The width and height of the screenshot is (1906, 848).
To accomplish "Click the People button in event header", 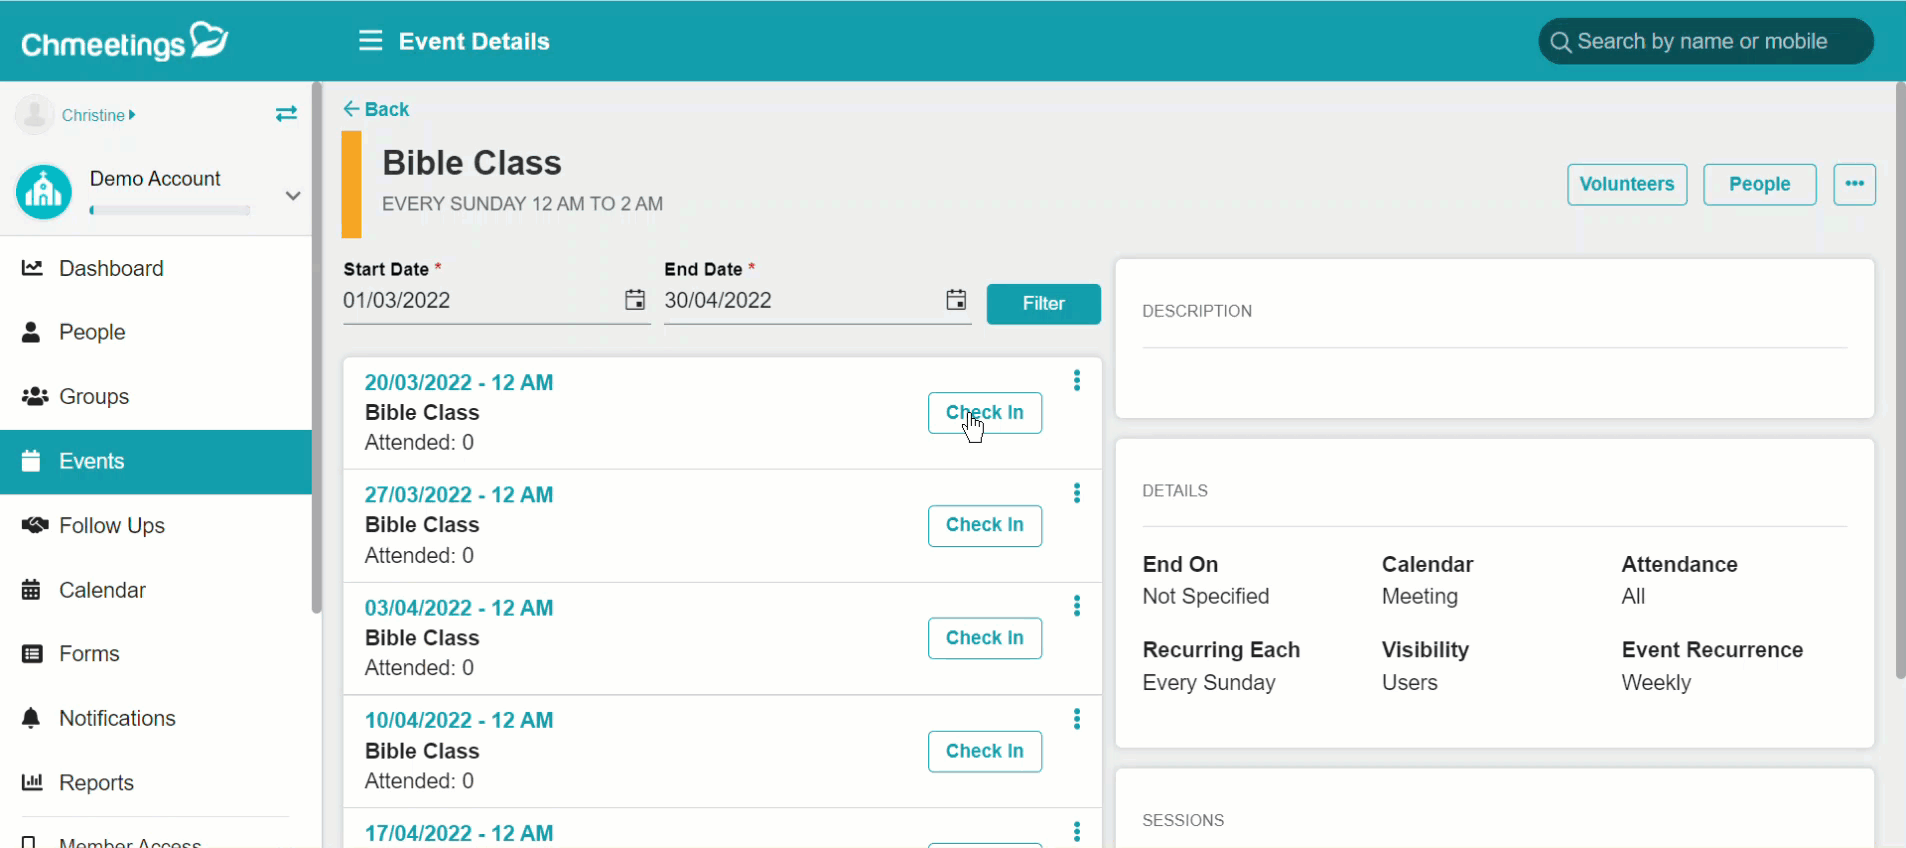I will click(x=1759, y=184).
